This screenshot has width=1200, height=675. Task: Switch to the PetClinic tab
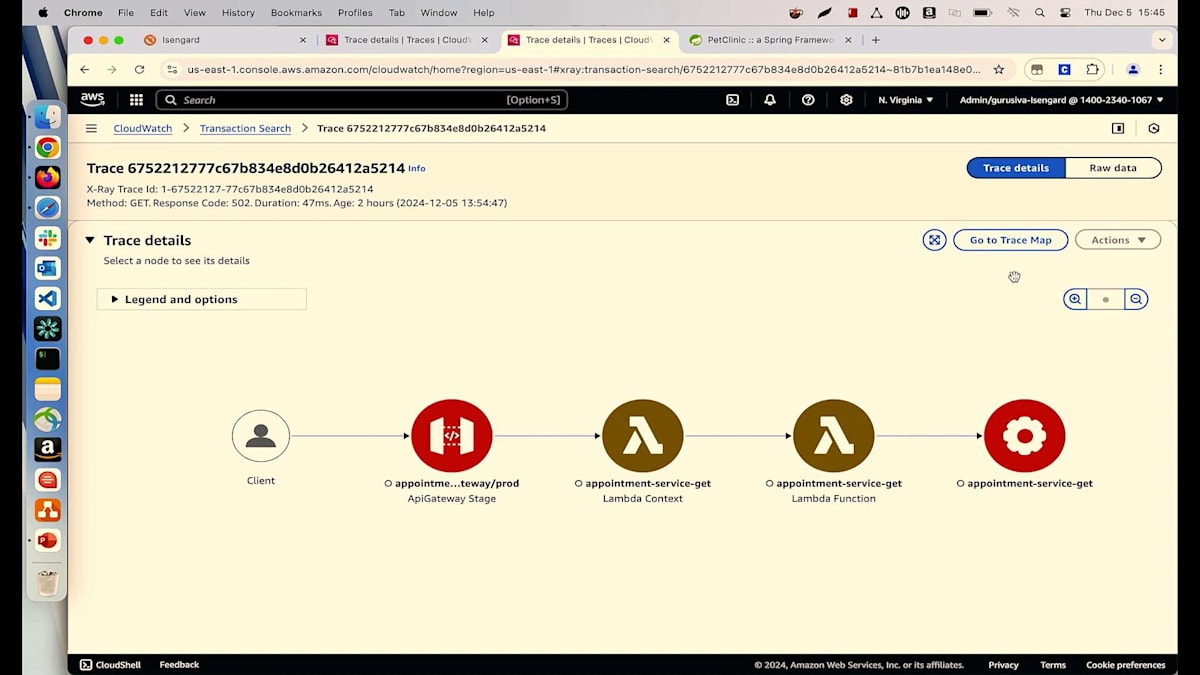point(770,40)
